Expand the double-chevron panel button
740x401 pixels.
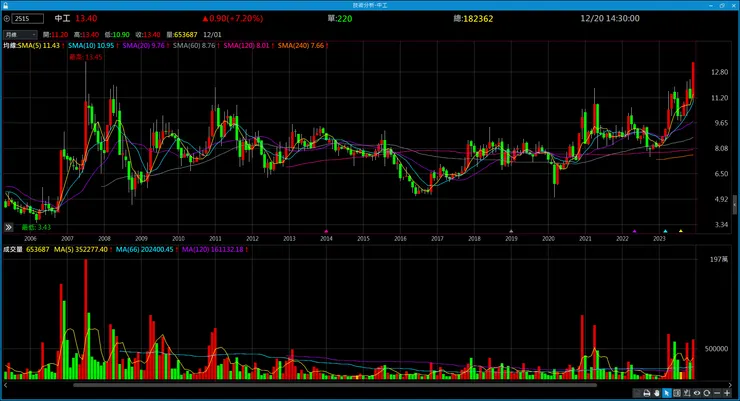click(x=8, y=227)
